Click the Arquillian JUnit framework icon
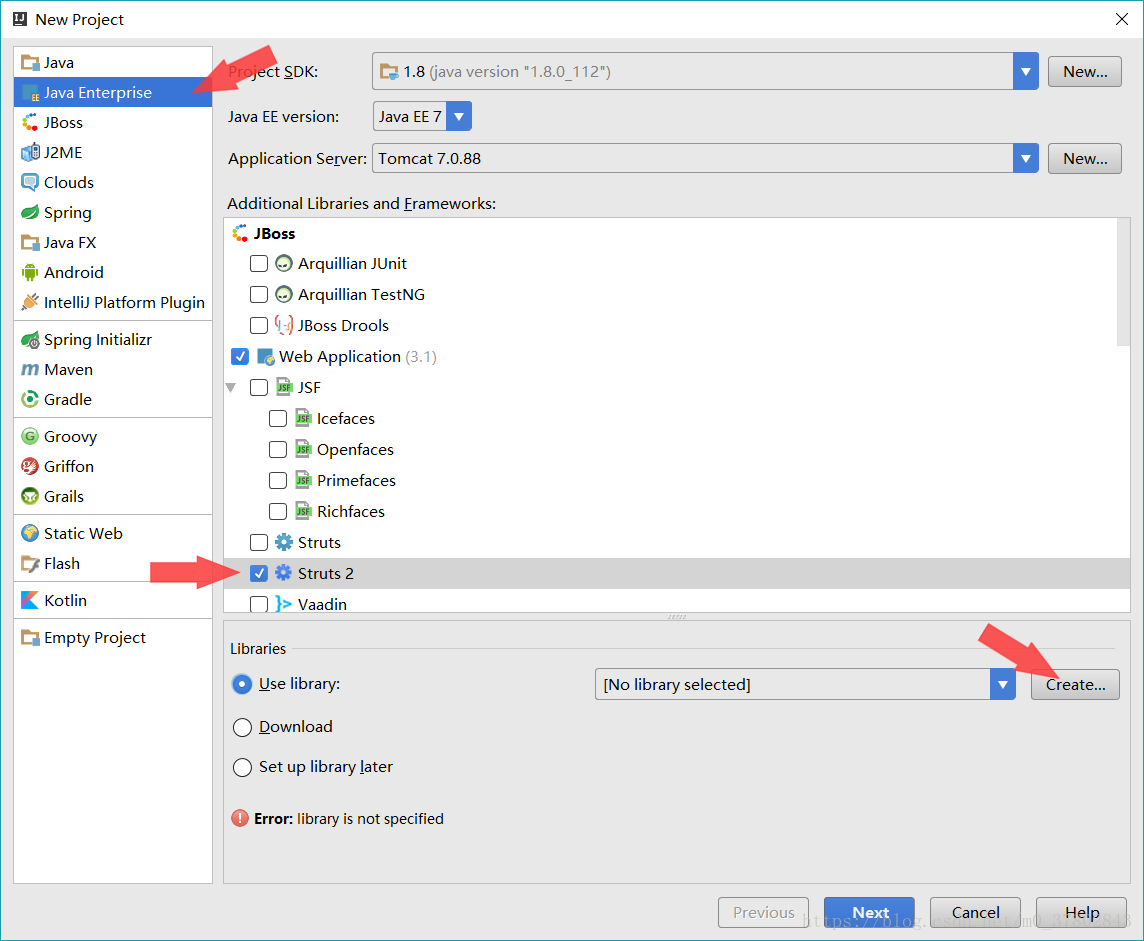The image size is (1144, 941). coord(284,263)
